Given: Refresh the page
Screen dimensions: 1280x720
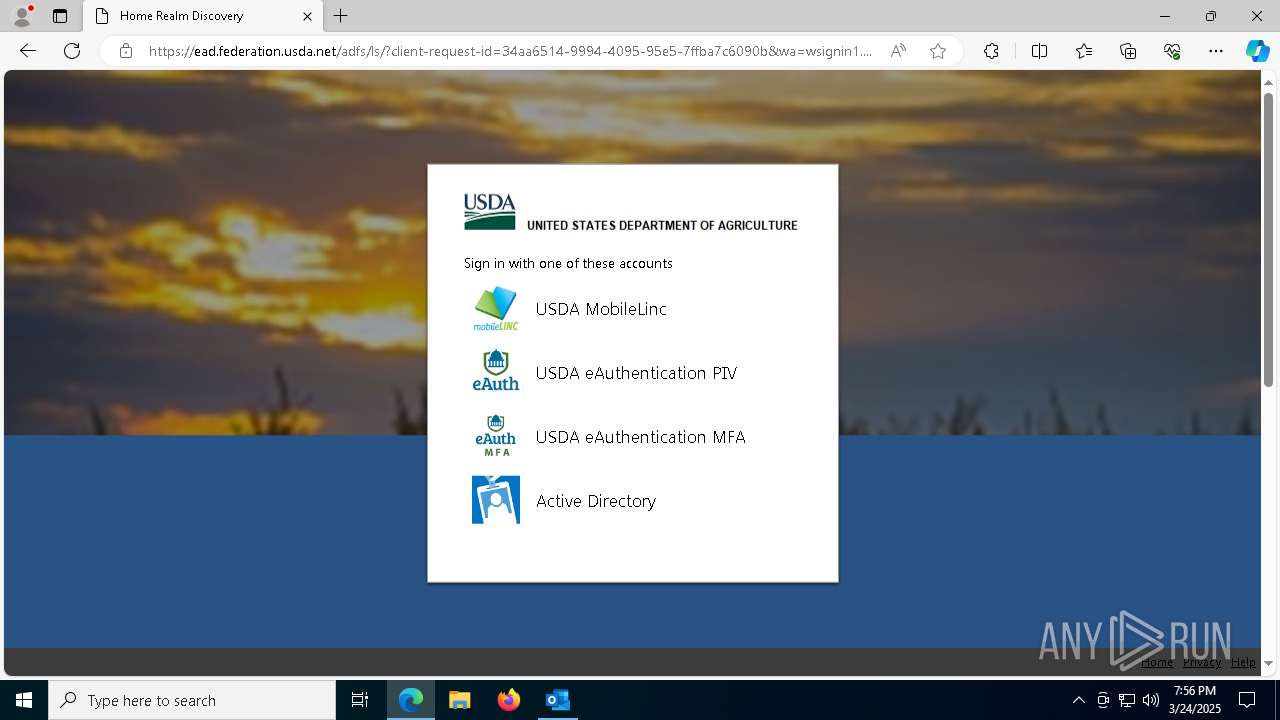Looking at the screenshot, I should point(72,51).
